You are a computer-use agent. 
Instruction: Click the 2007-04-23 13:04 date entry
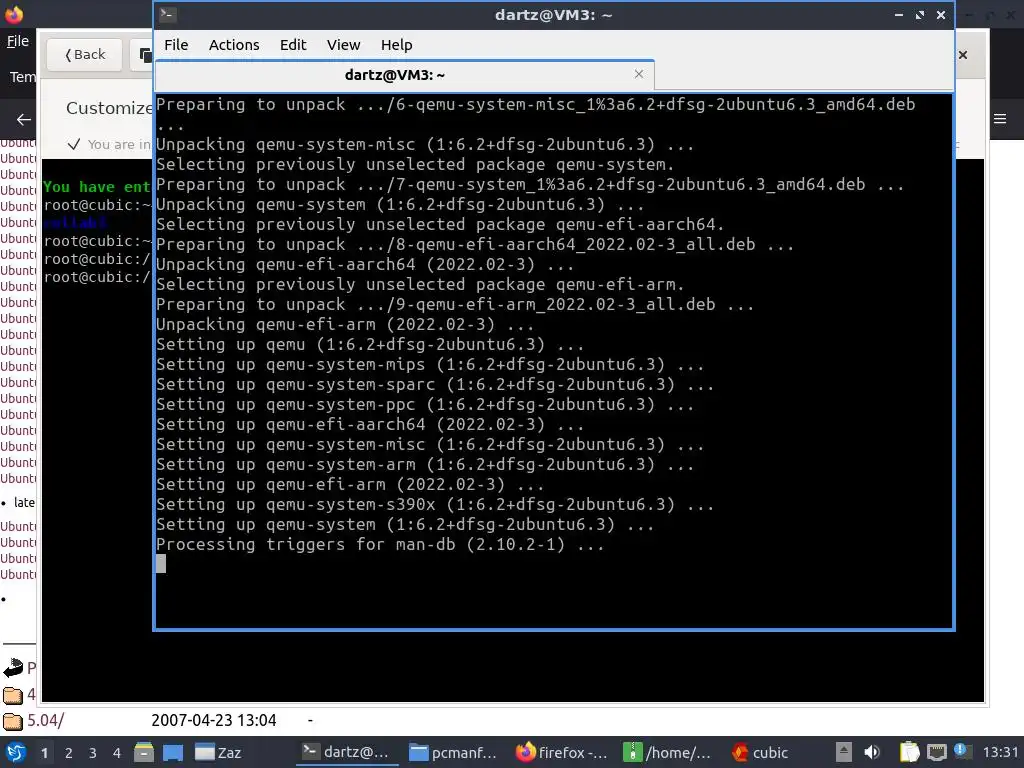(x=214, y=720)
